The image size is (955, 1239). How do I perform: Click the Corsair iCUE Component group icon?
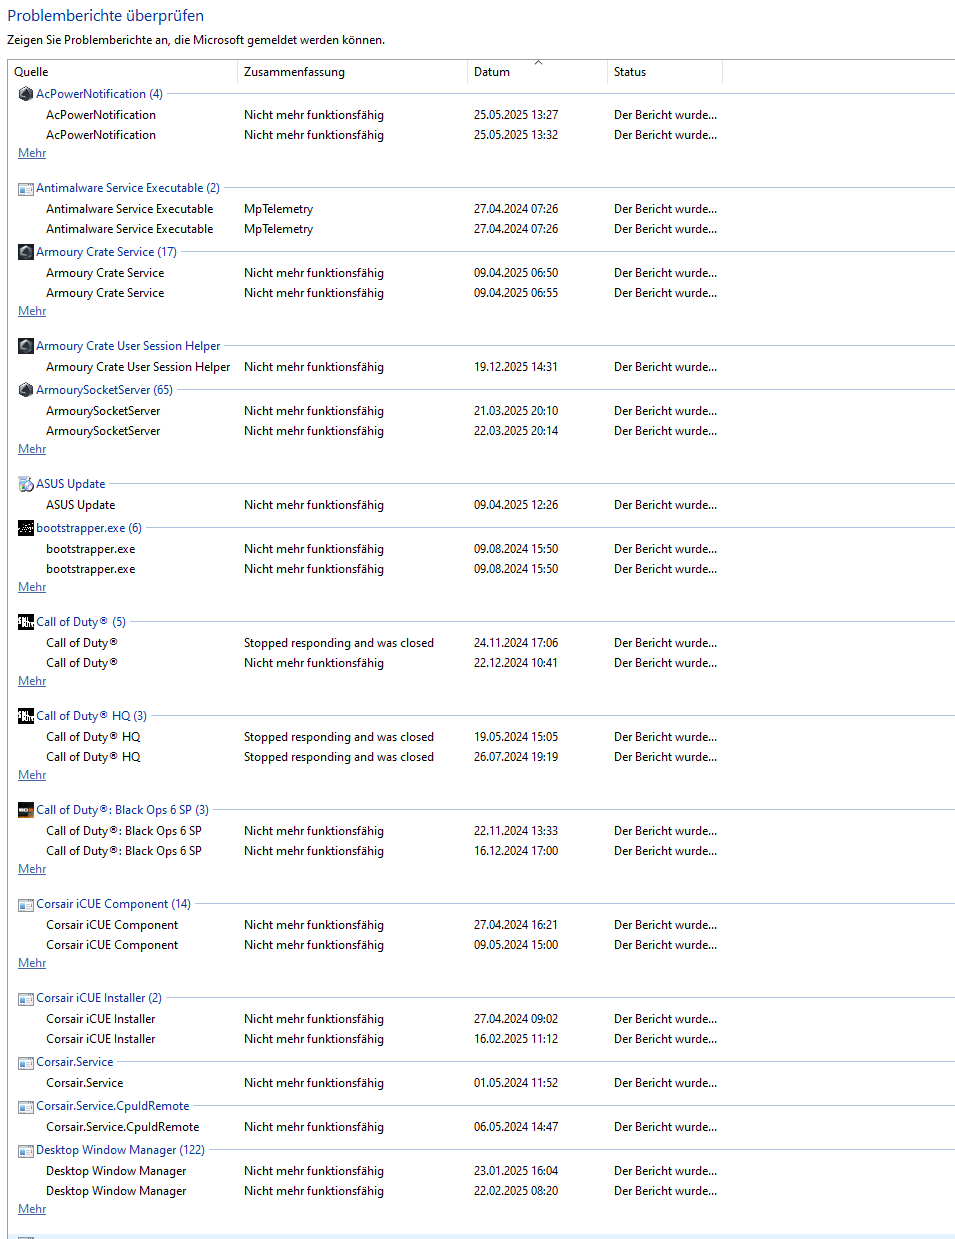(x=26, y=904)
